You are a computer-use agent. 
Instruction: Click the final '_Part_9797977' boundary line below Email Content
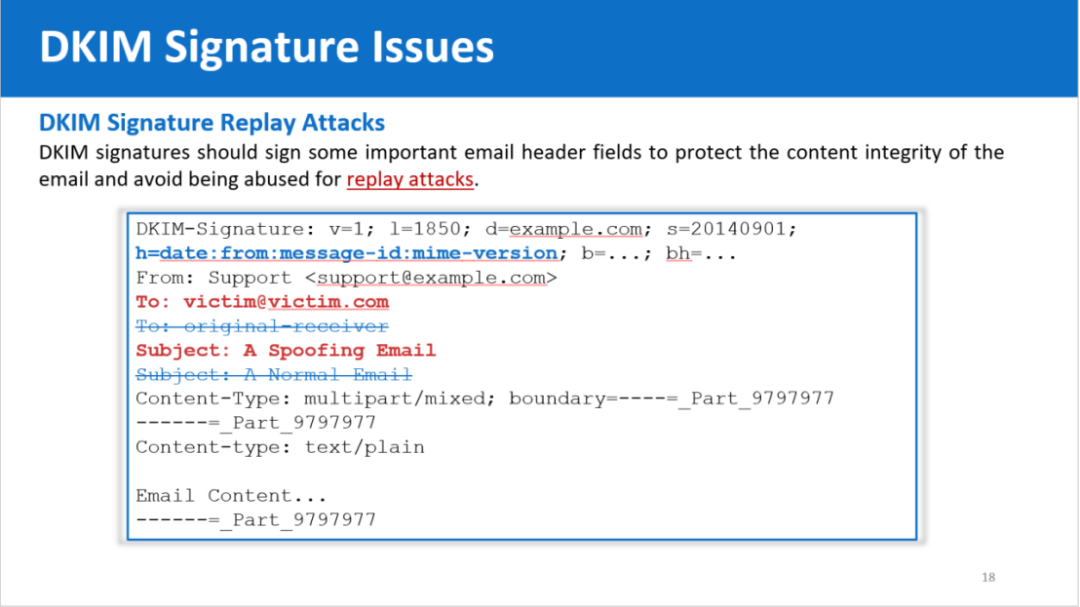[x=256, y=520]
